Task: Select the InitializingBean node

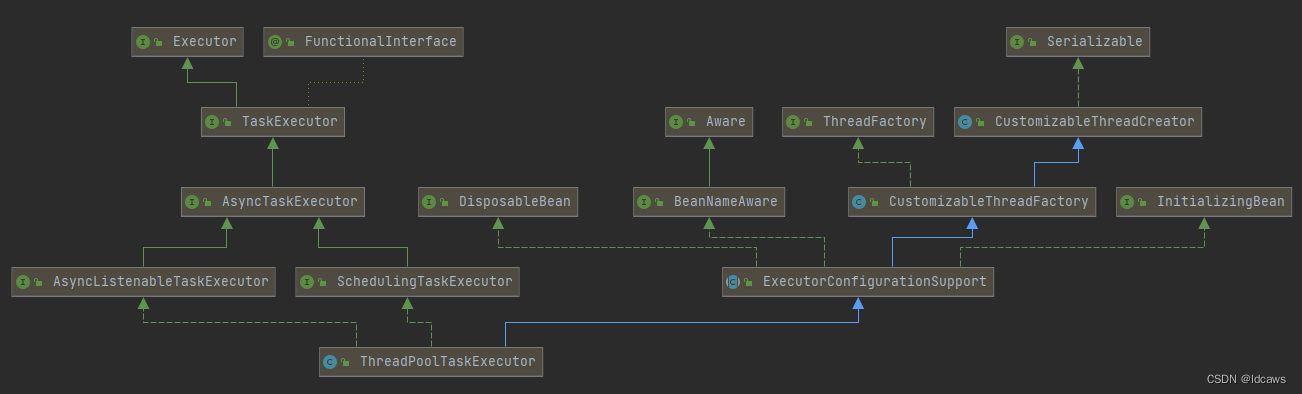Action: click(1204, 202)
